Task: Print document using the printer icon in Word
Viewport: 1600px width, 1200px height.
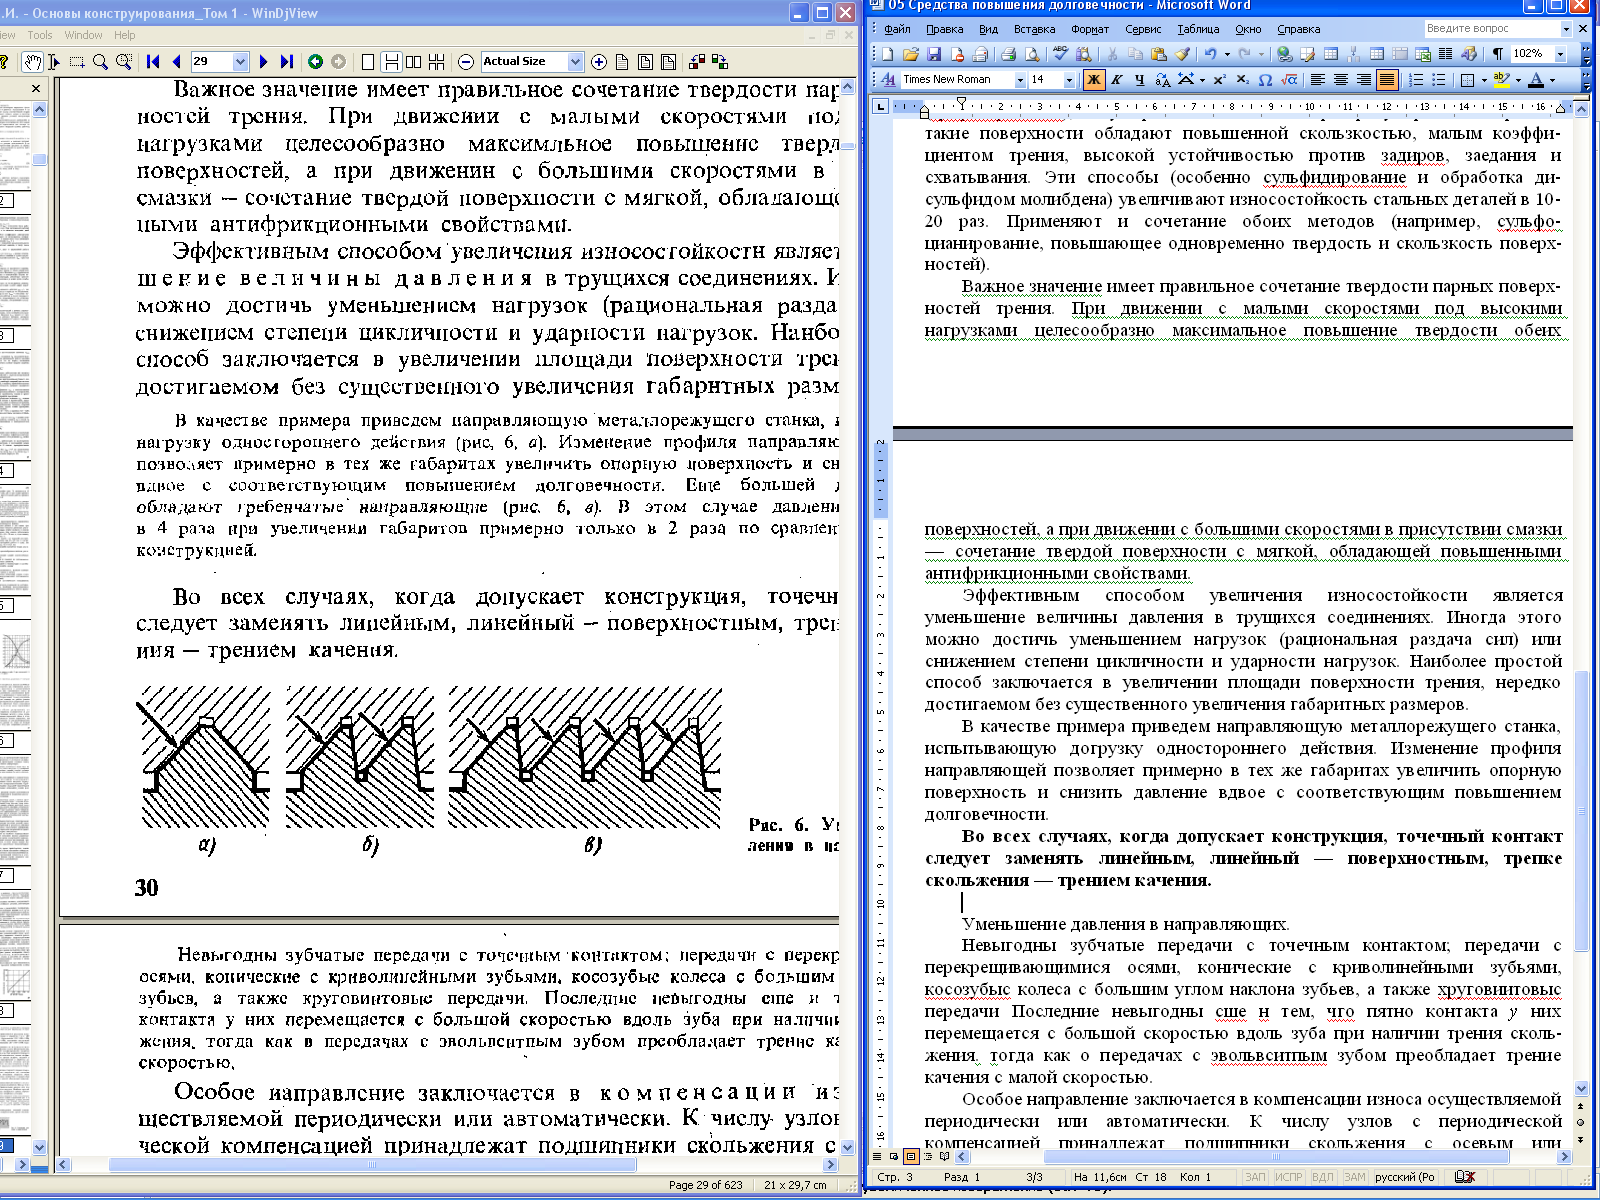Action: pos(1008,54)
